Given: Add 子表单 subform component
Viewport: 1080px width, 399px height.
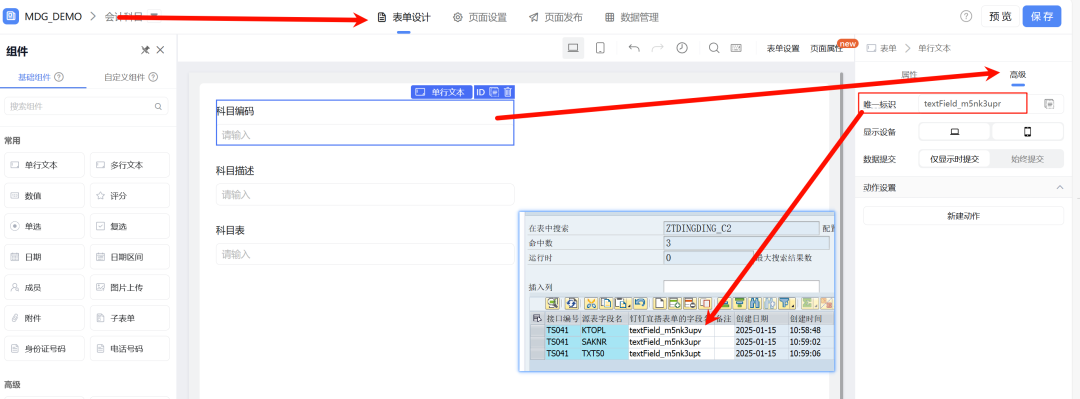Looking at the screenshot, I should click(129, 318).
